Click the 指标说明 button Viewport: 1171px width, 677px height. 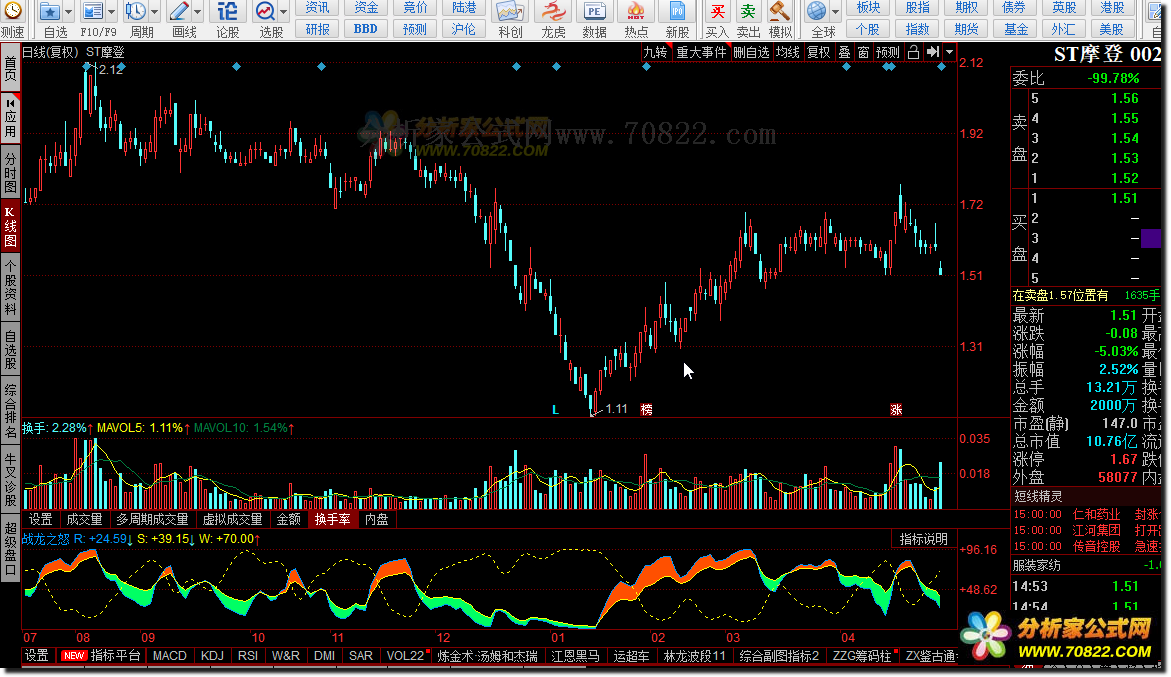click(923, 539)
